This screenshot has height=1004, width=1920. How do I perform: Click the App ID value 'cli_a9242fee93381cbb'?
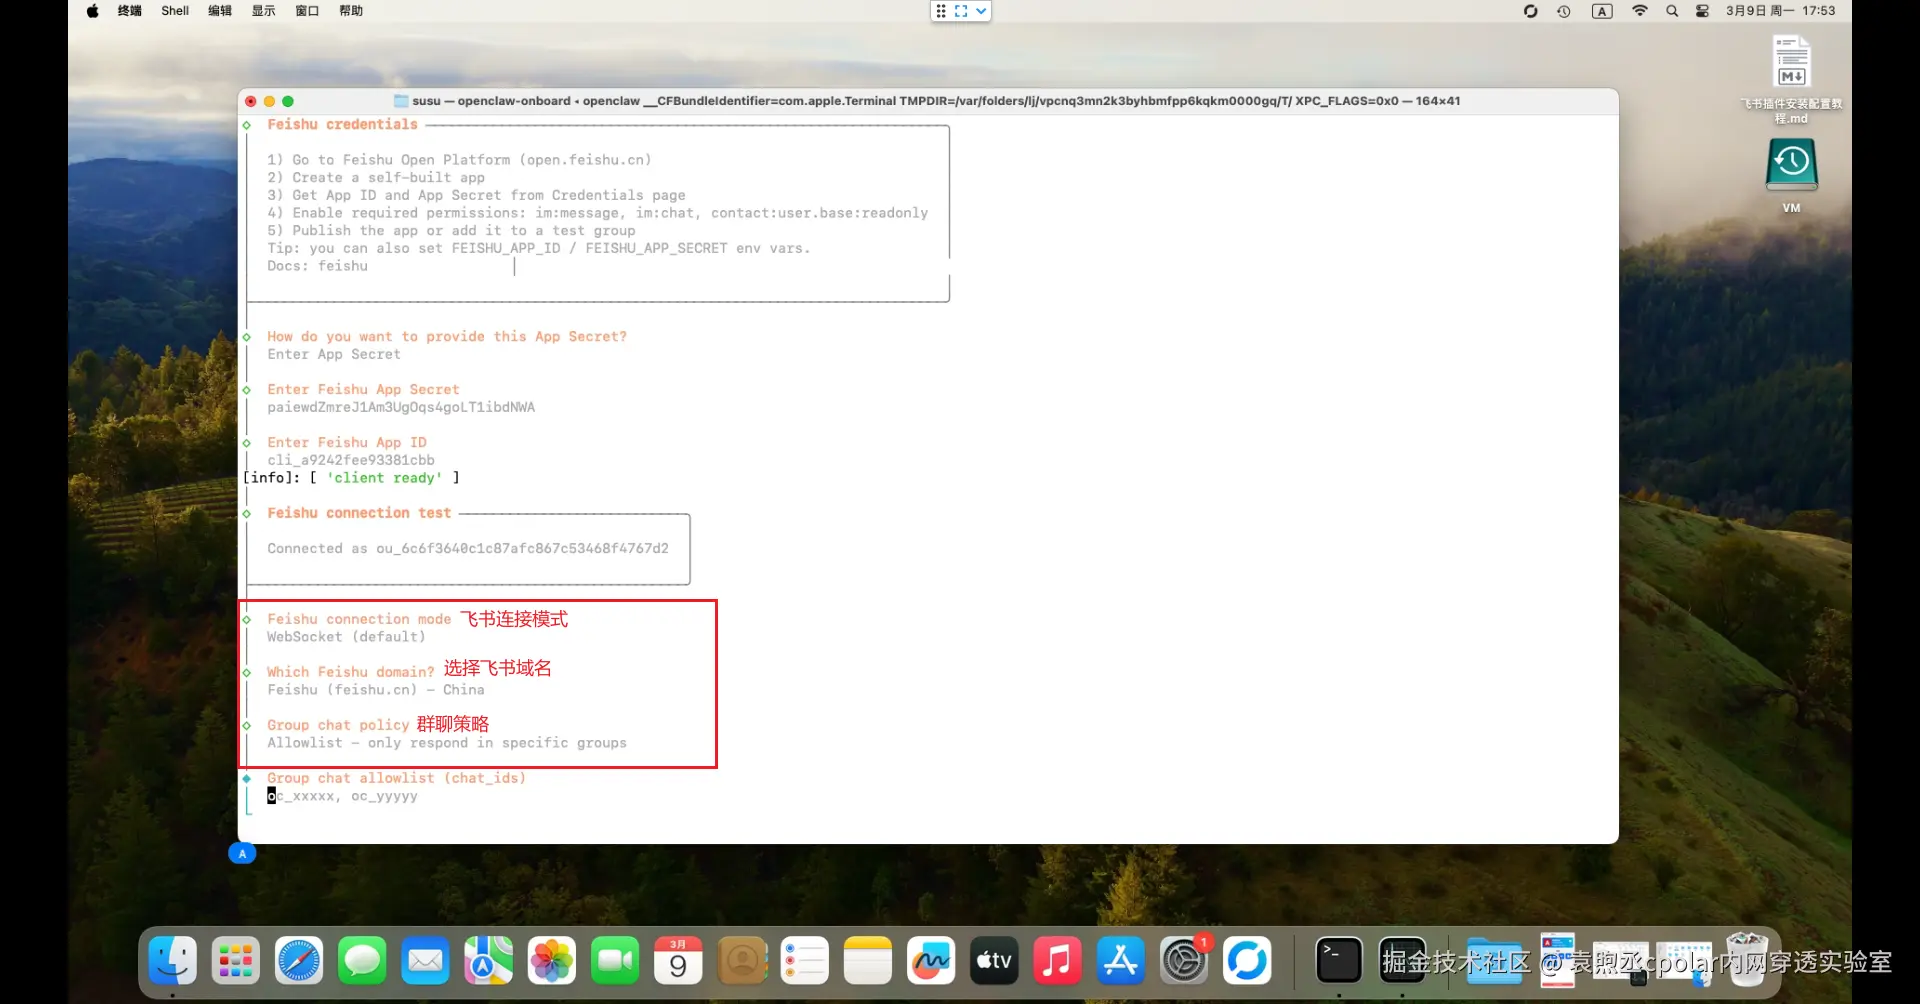pyautogui.click(x=351, y=460)
